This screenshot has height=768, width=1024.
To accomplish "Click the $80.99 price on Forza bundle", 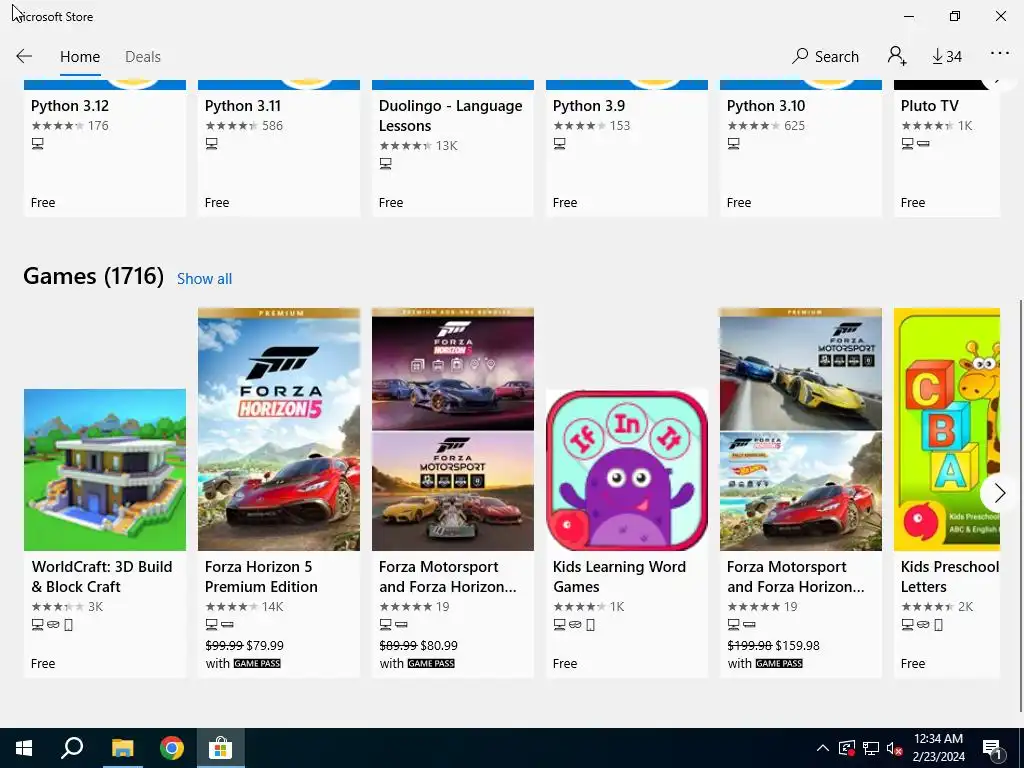I will 439,645.
